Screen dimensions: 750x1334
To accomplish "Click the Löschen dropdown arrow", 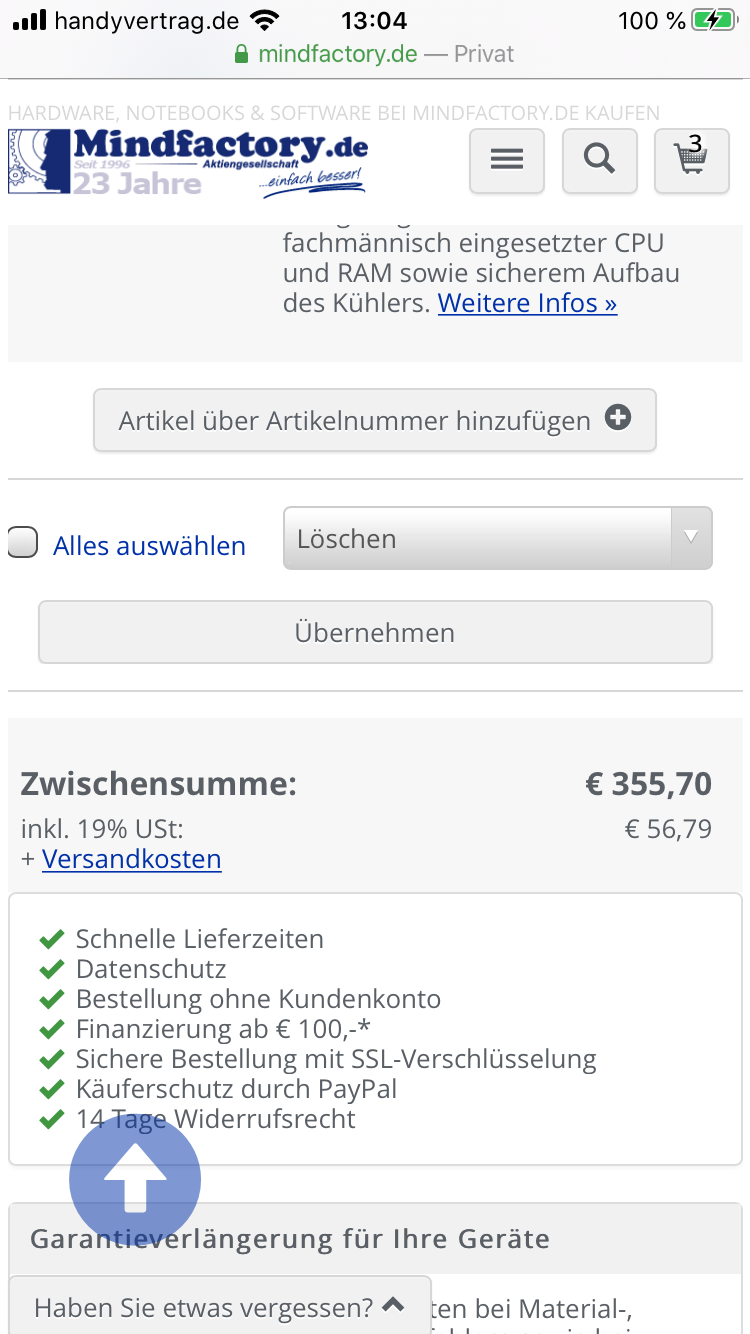I will (690, 538).
